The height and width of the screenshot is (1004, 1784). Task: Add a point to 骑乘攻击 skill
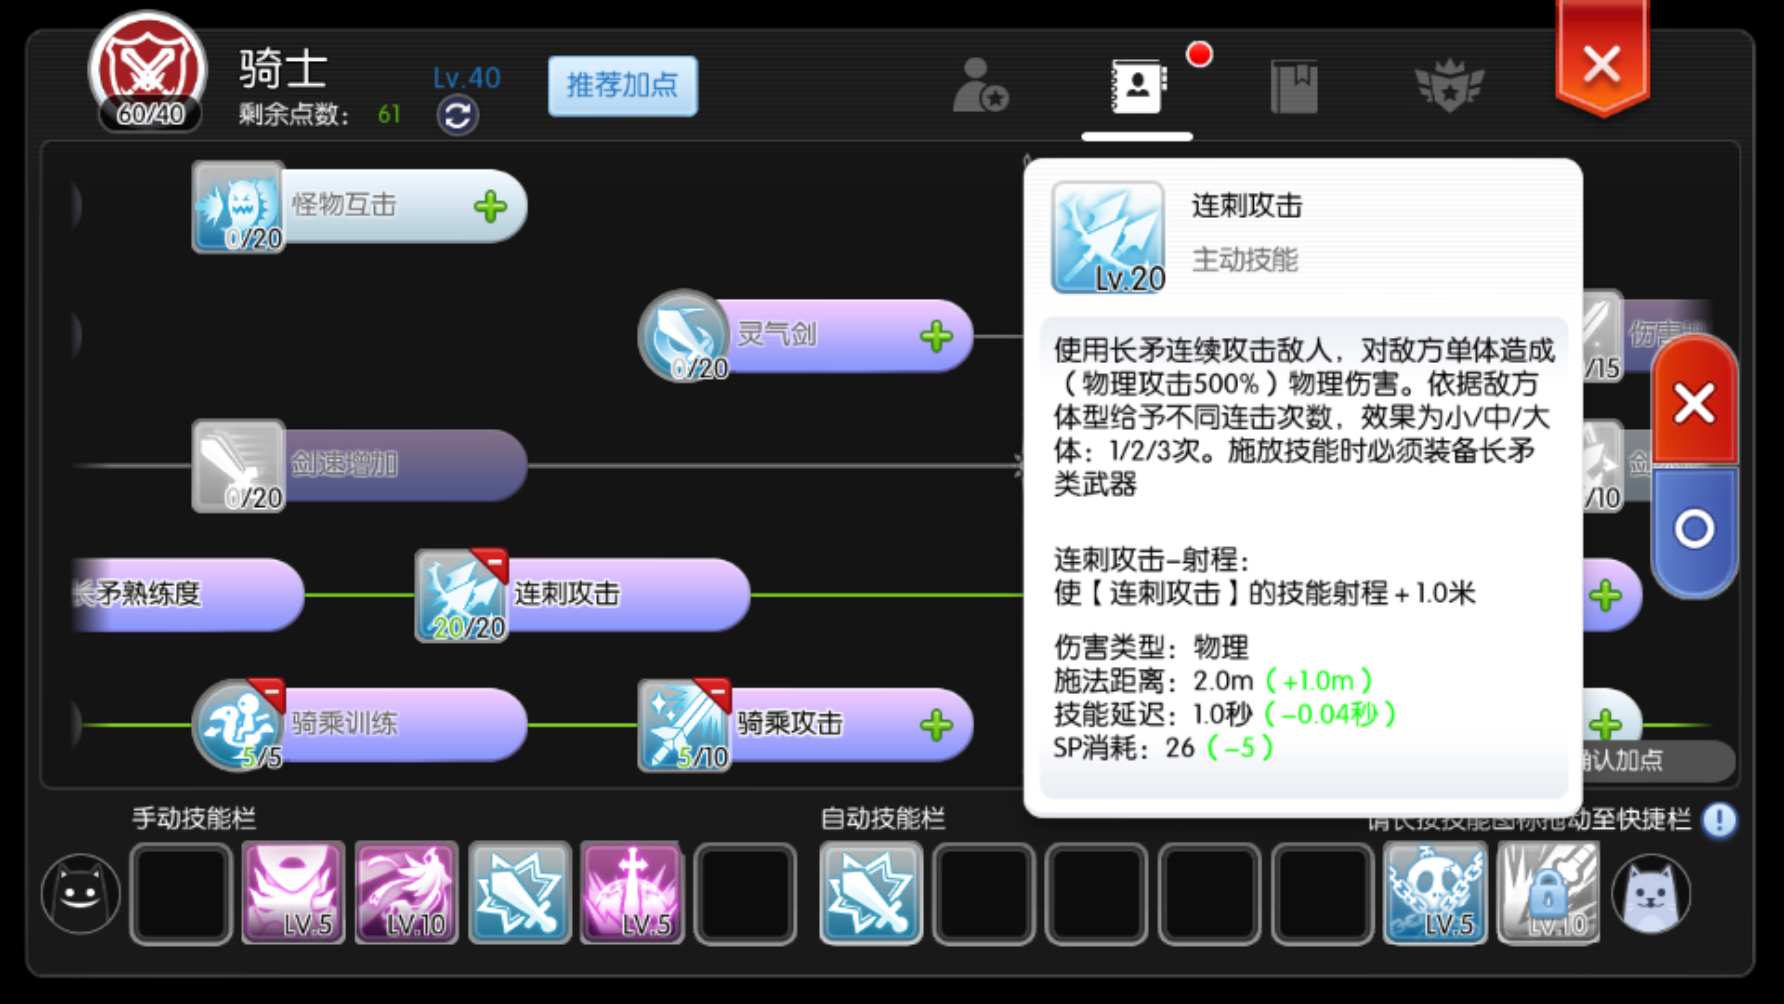pyautogui.click(x=936, y=726)
